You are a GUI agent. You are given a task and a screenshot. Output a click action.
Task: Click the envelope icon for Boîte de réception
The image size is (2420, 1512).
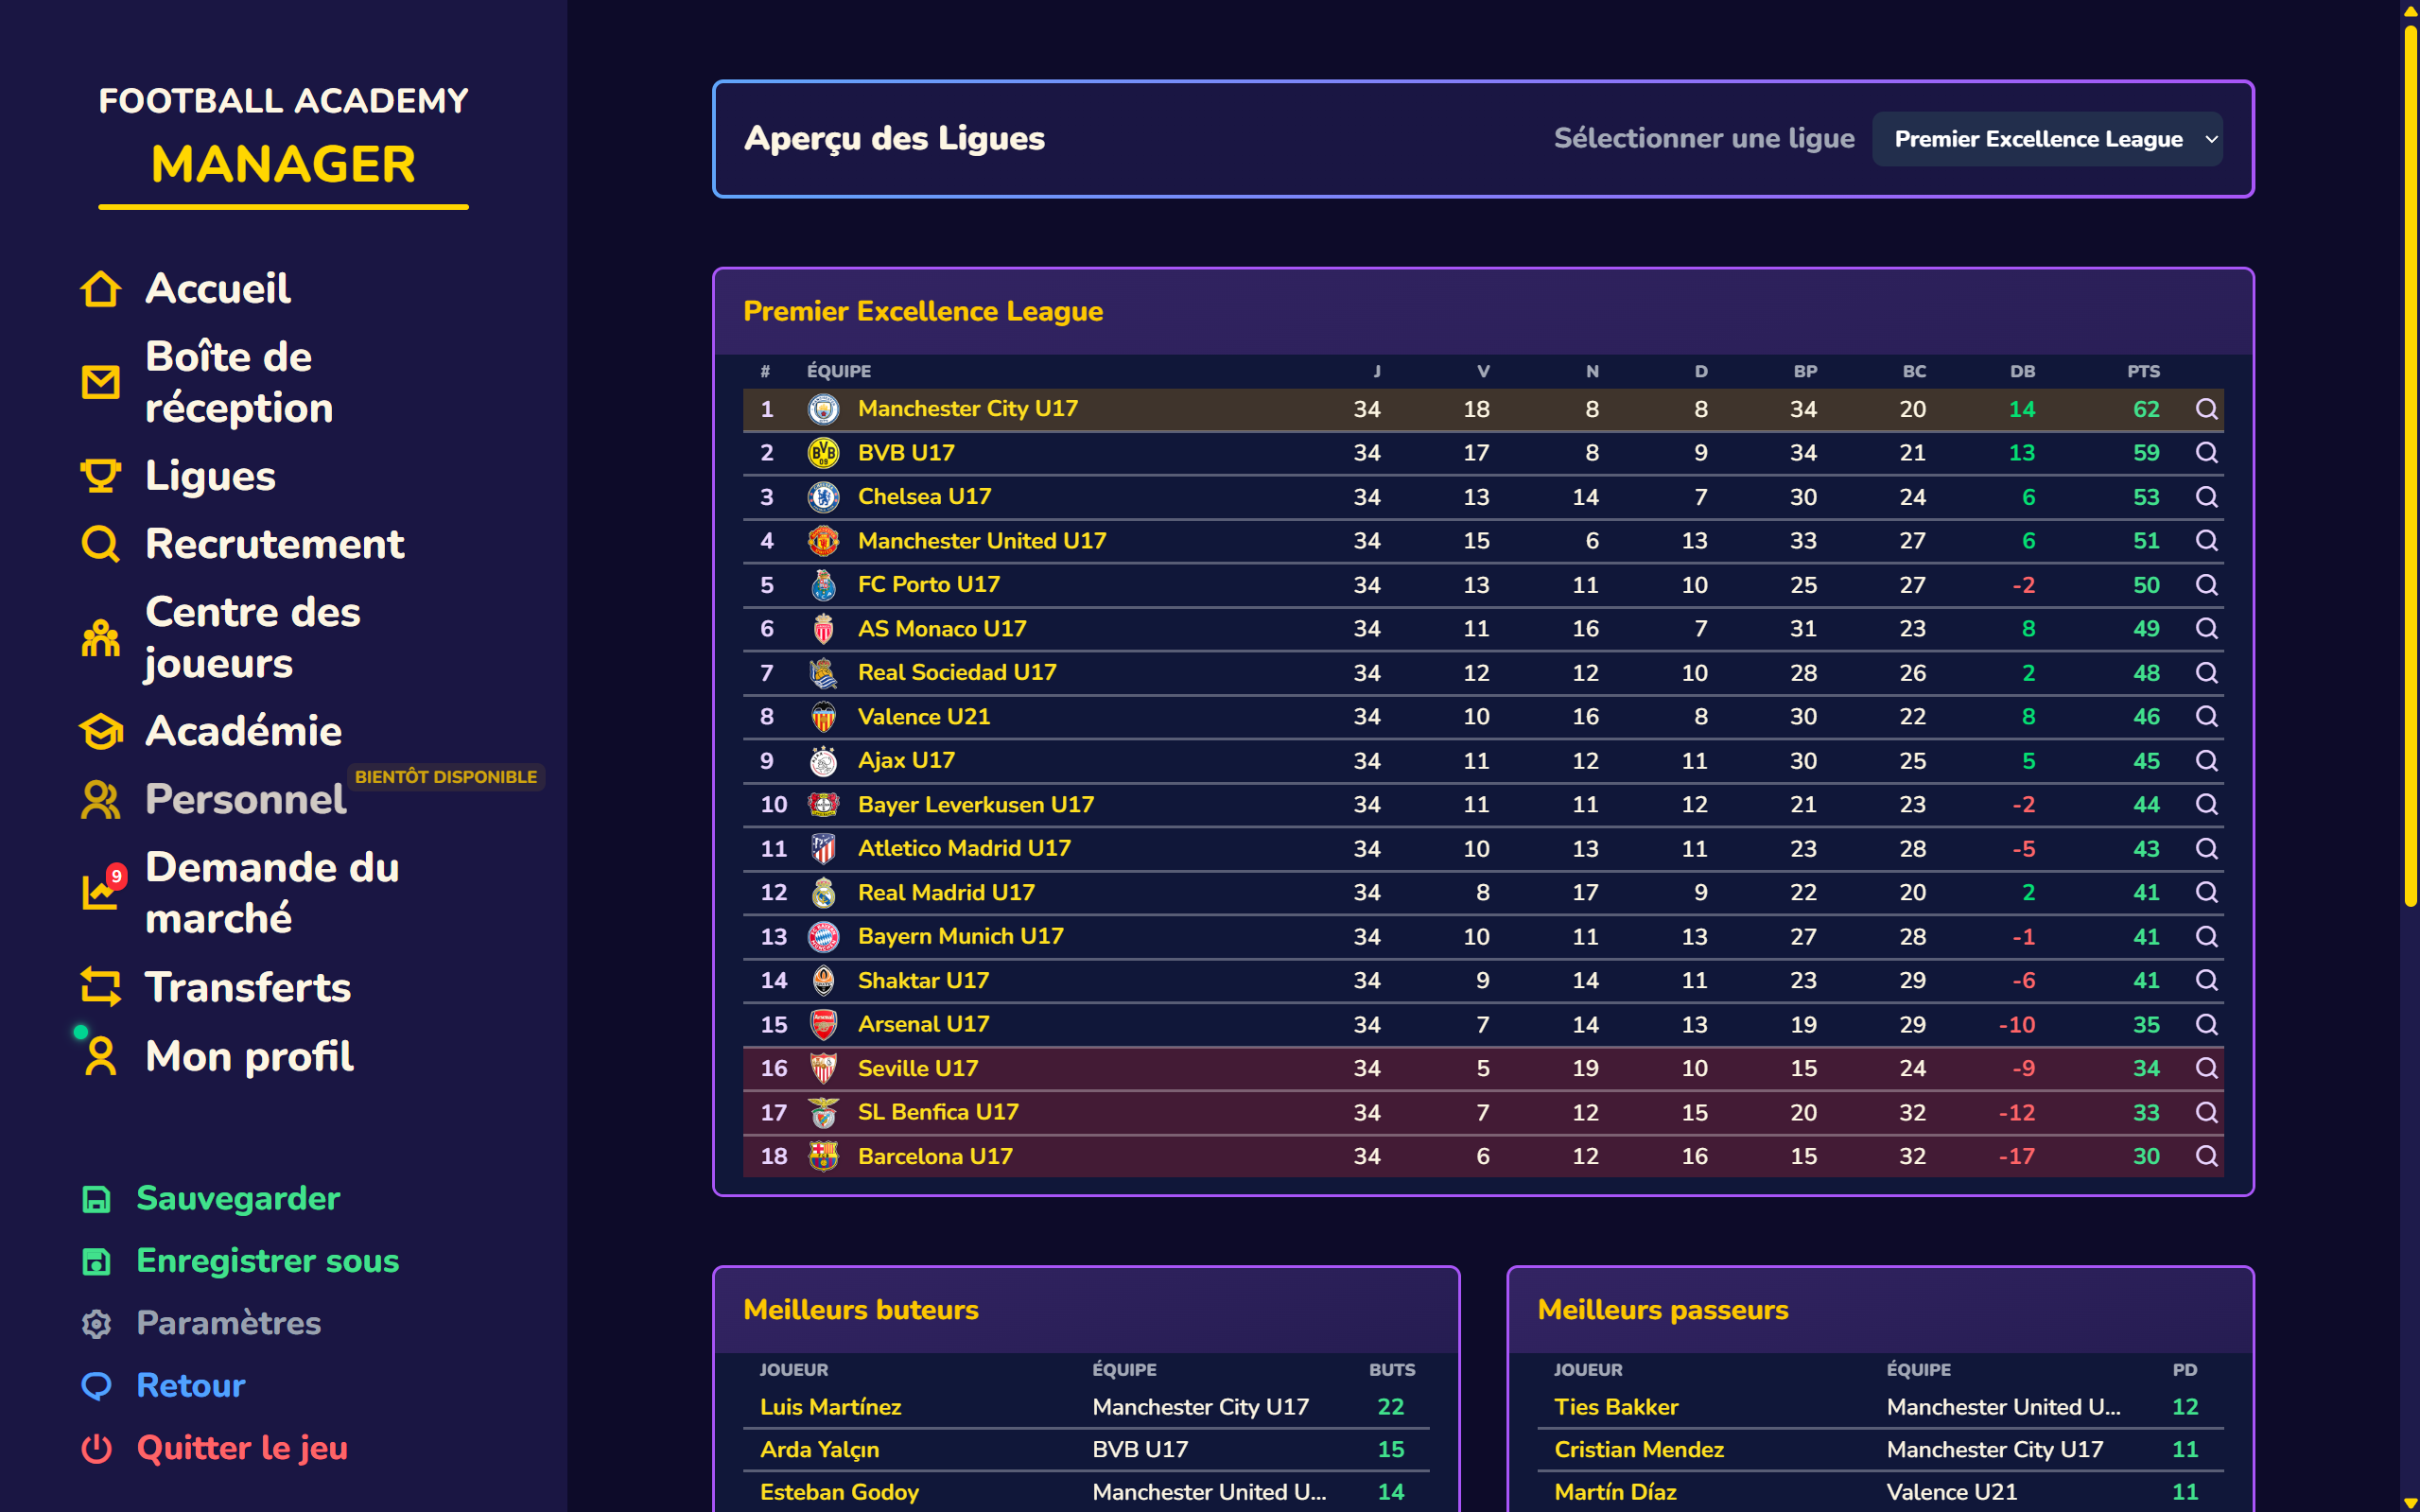pyautogui.click(x=100, y=382)
